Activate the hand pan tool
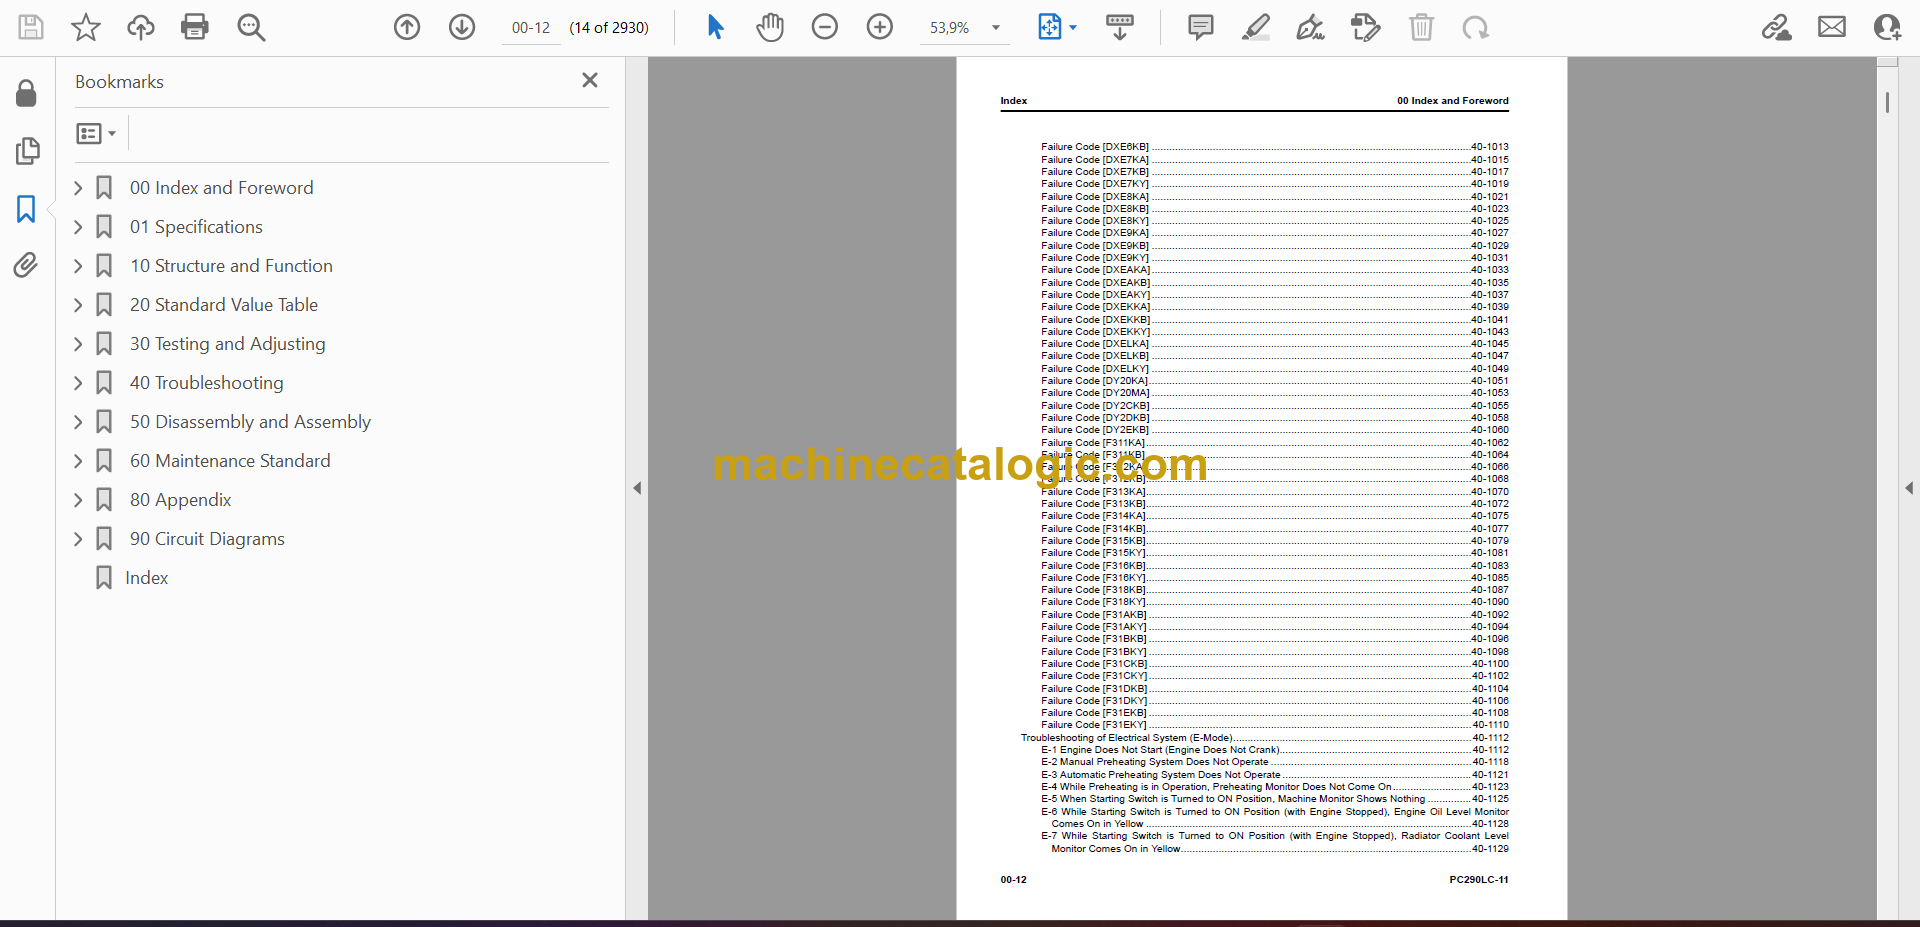The height and width of the screenshot is (927, 1920). point(770,27)
